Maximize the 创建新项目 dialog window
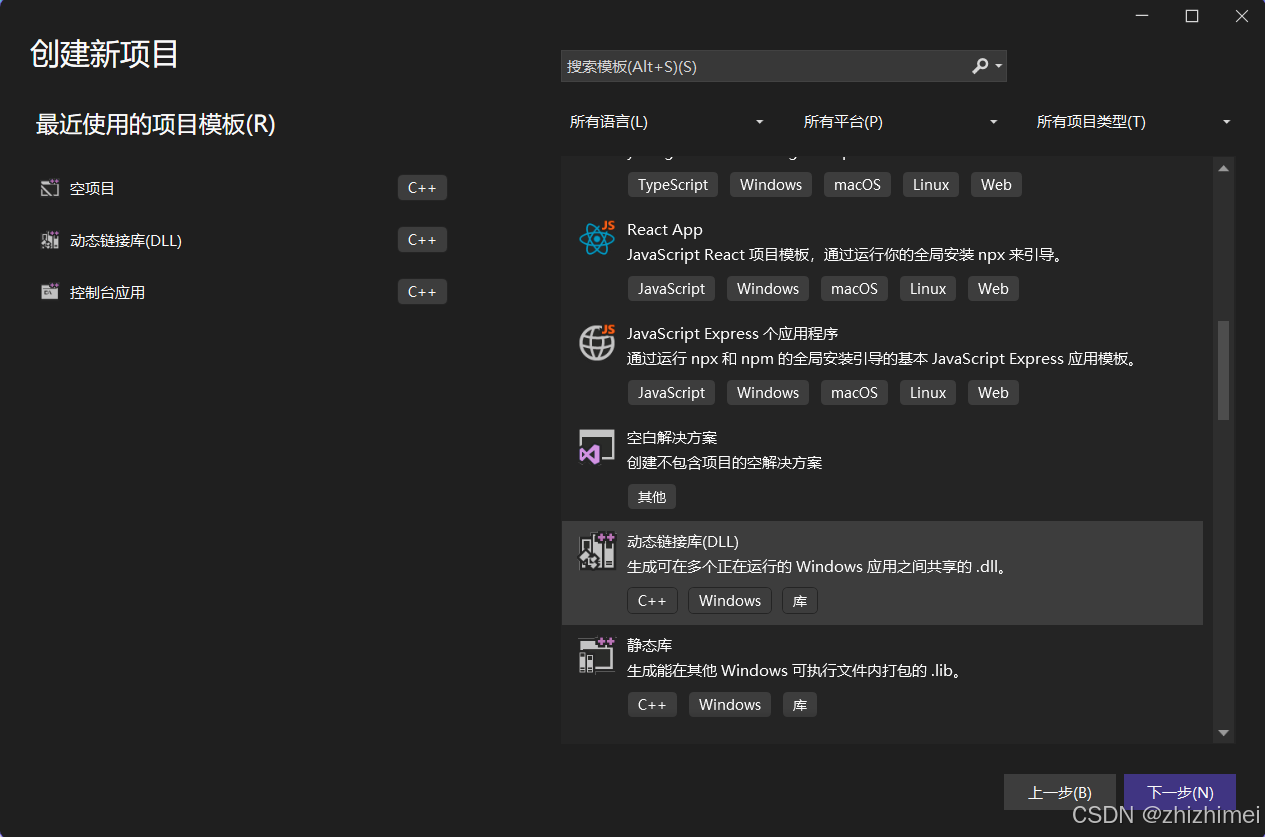The width and height of the screenshot is (1265, 837). (1192, 16)
